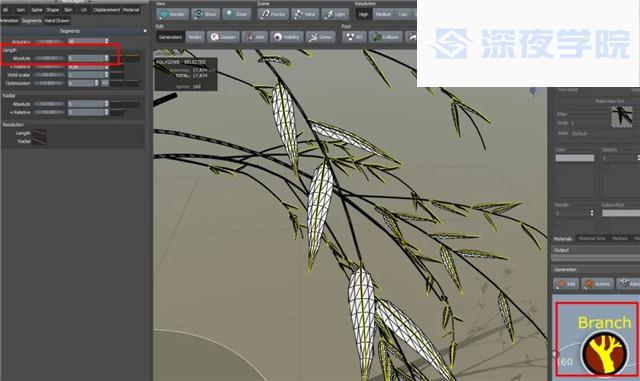Open the Displacement properties tab
Viewport: 640px width, 381px height.
tap(106, 10)
